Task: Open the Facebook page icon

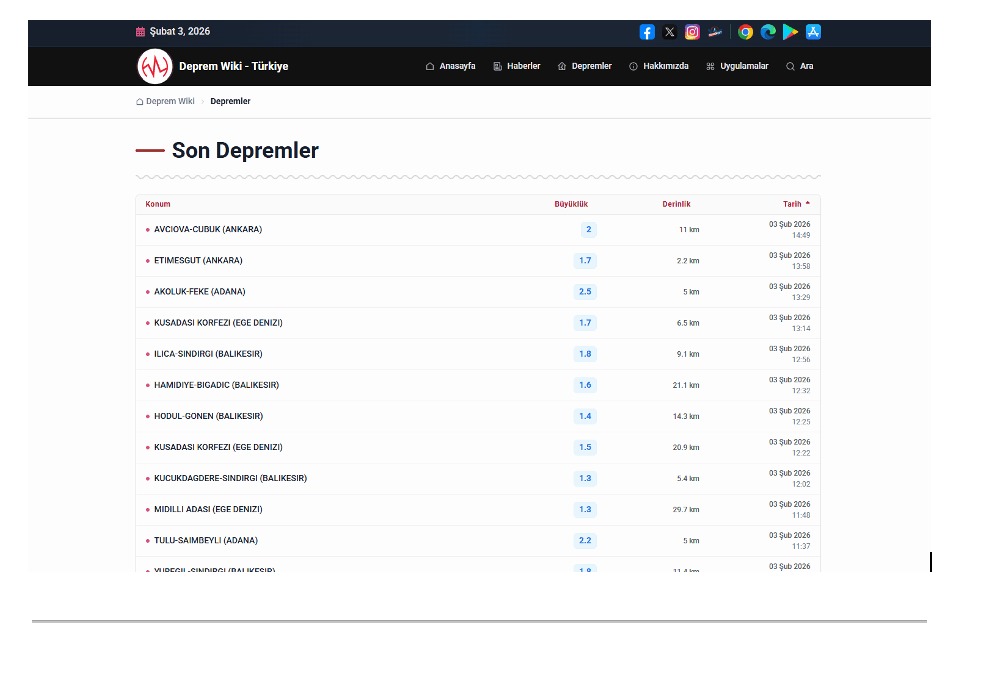Action: coord(647,32)
